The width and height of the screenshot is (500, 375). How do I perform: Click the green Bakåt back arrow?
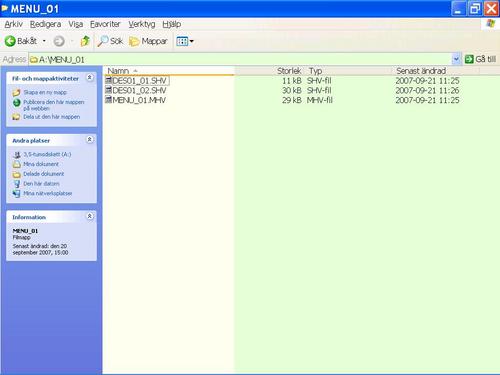point(10,41)
